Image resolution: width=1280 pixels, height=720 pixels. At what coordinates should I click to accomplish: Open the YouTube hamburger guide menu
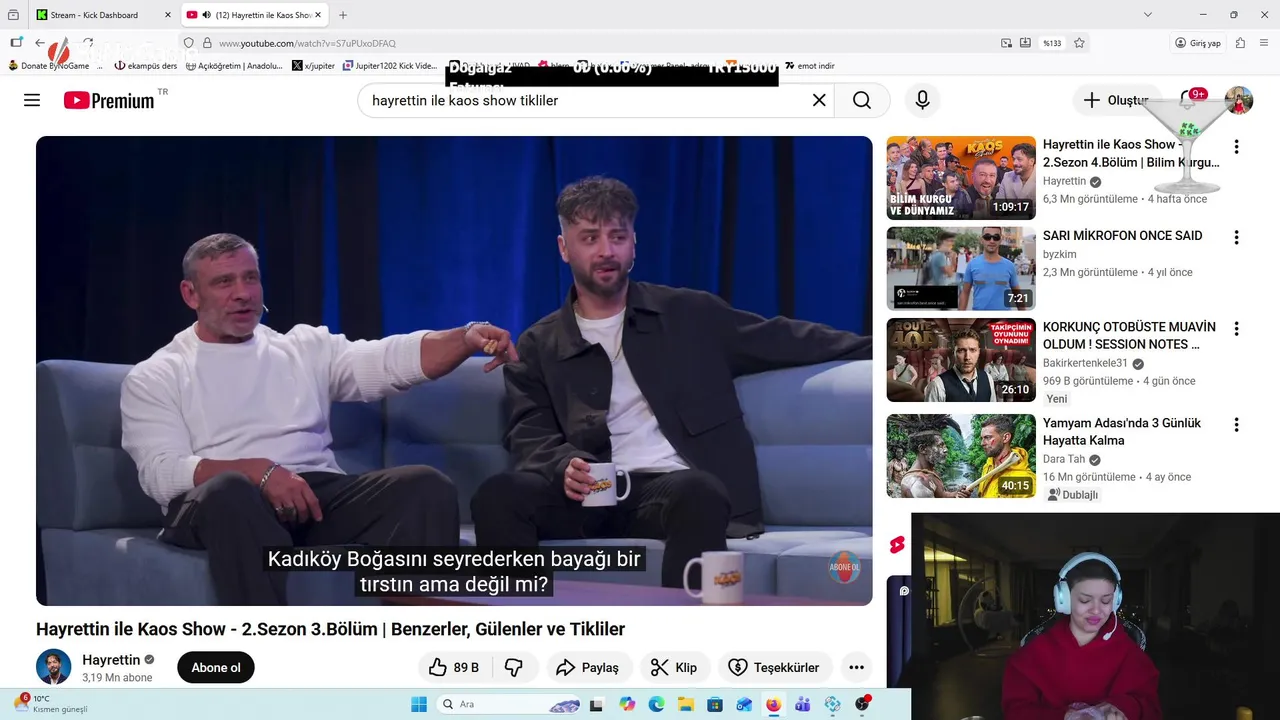(32, 100)
